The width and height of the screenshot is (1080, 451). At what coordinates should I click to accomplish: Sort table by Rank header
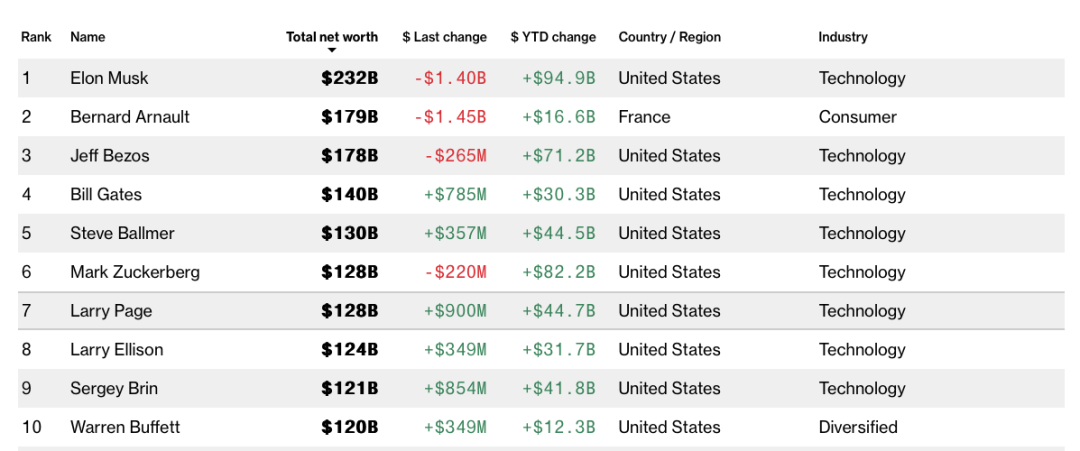point(36,37)
